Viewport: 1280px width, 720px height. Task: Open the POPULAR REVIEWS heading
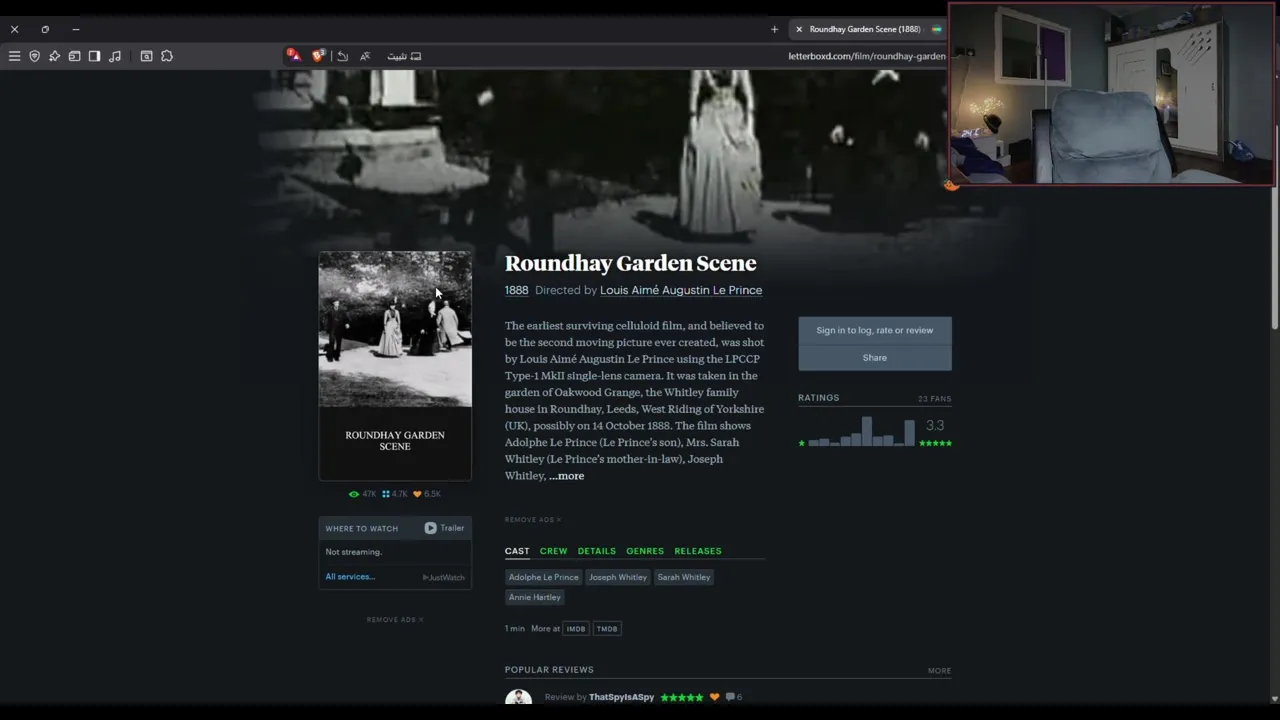pos(549,670)
